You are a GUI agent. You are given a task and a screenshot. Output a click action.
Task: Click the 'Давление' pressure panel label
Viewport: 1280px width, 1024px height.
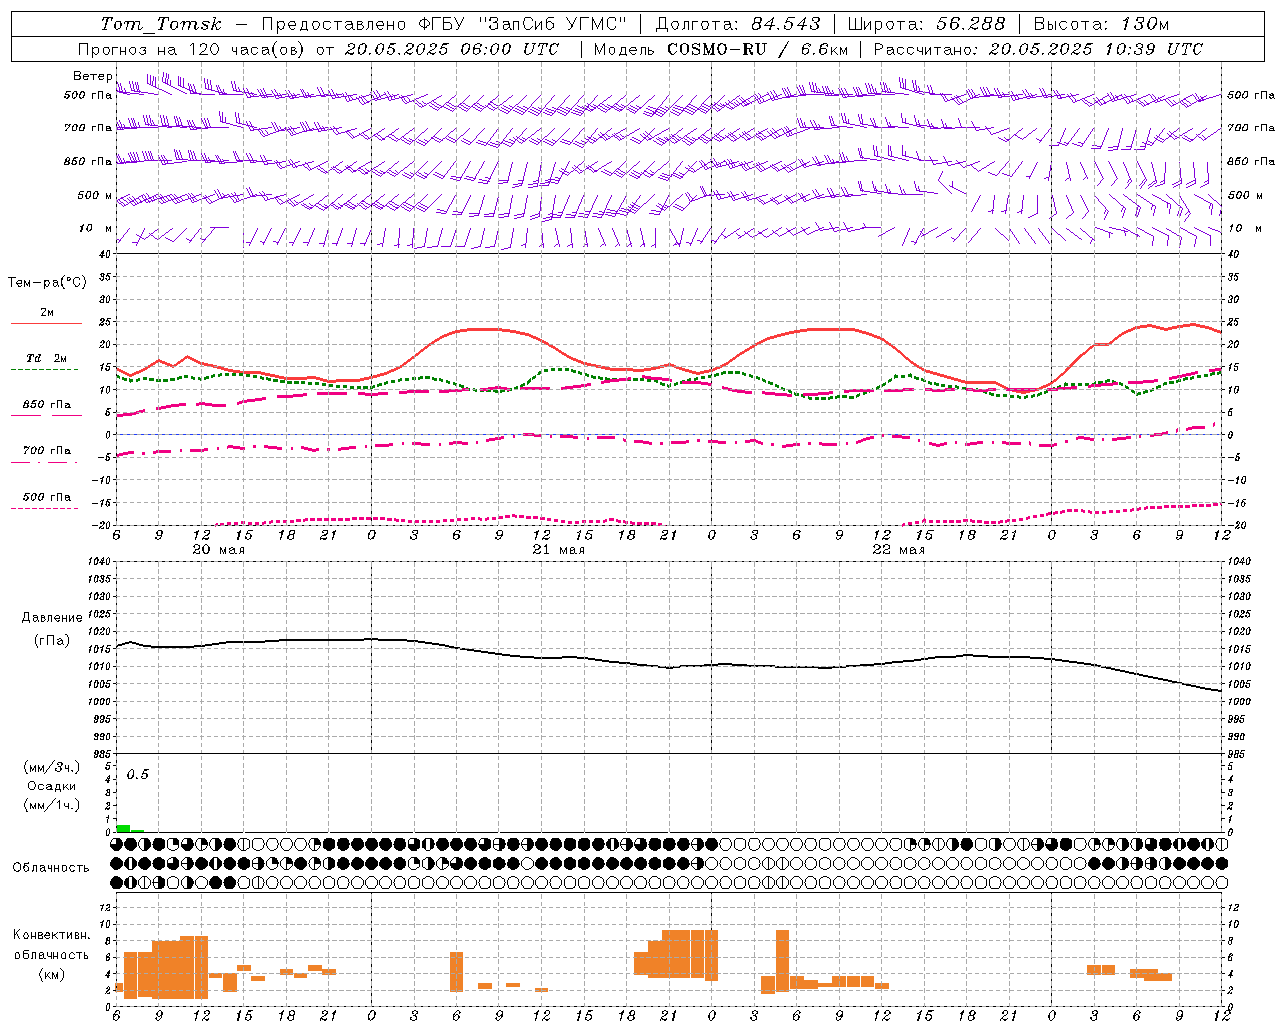pos(52,618)
